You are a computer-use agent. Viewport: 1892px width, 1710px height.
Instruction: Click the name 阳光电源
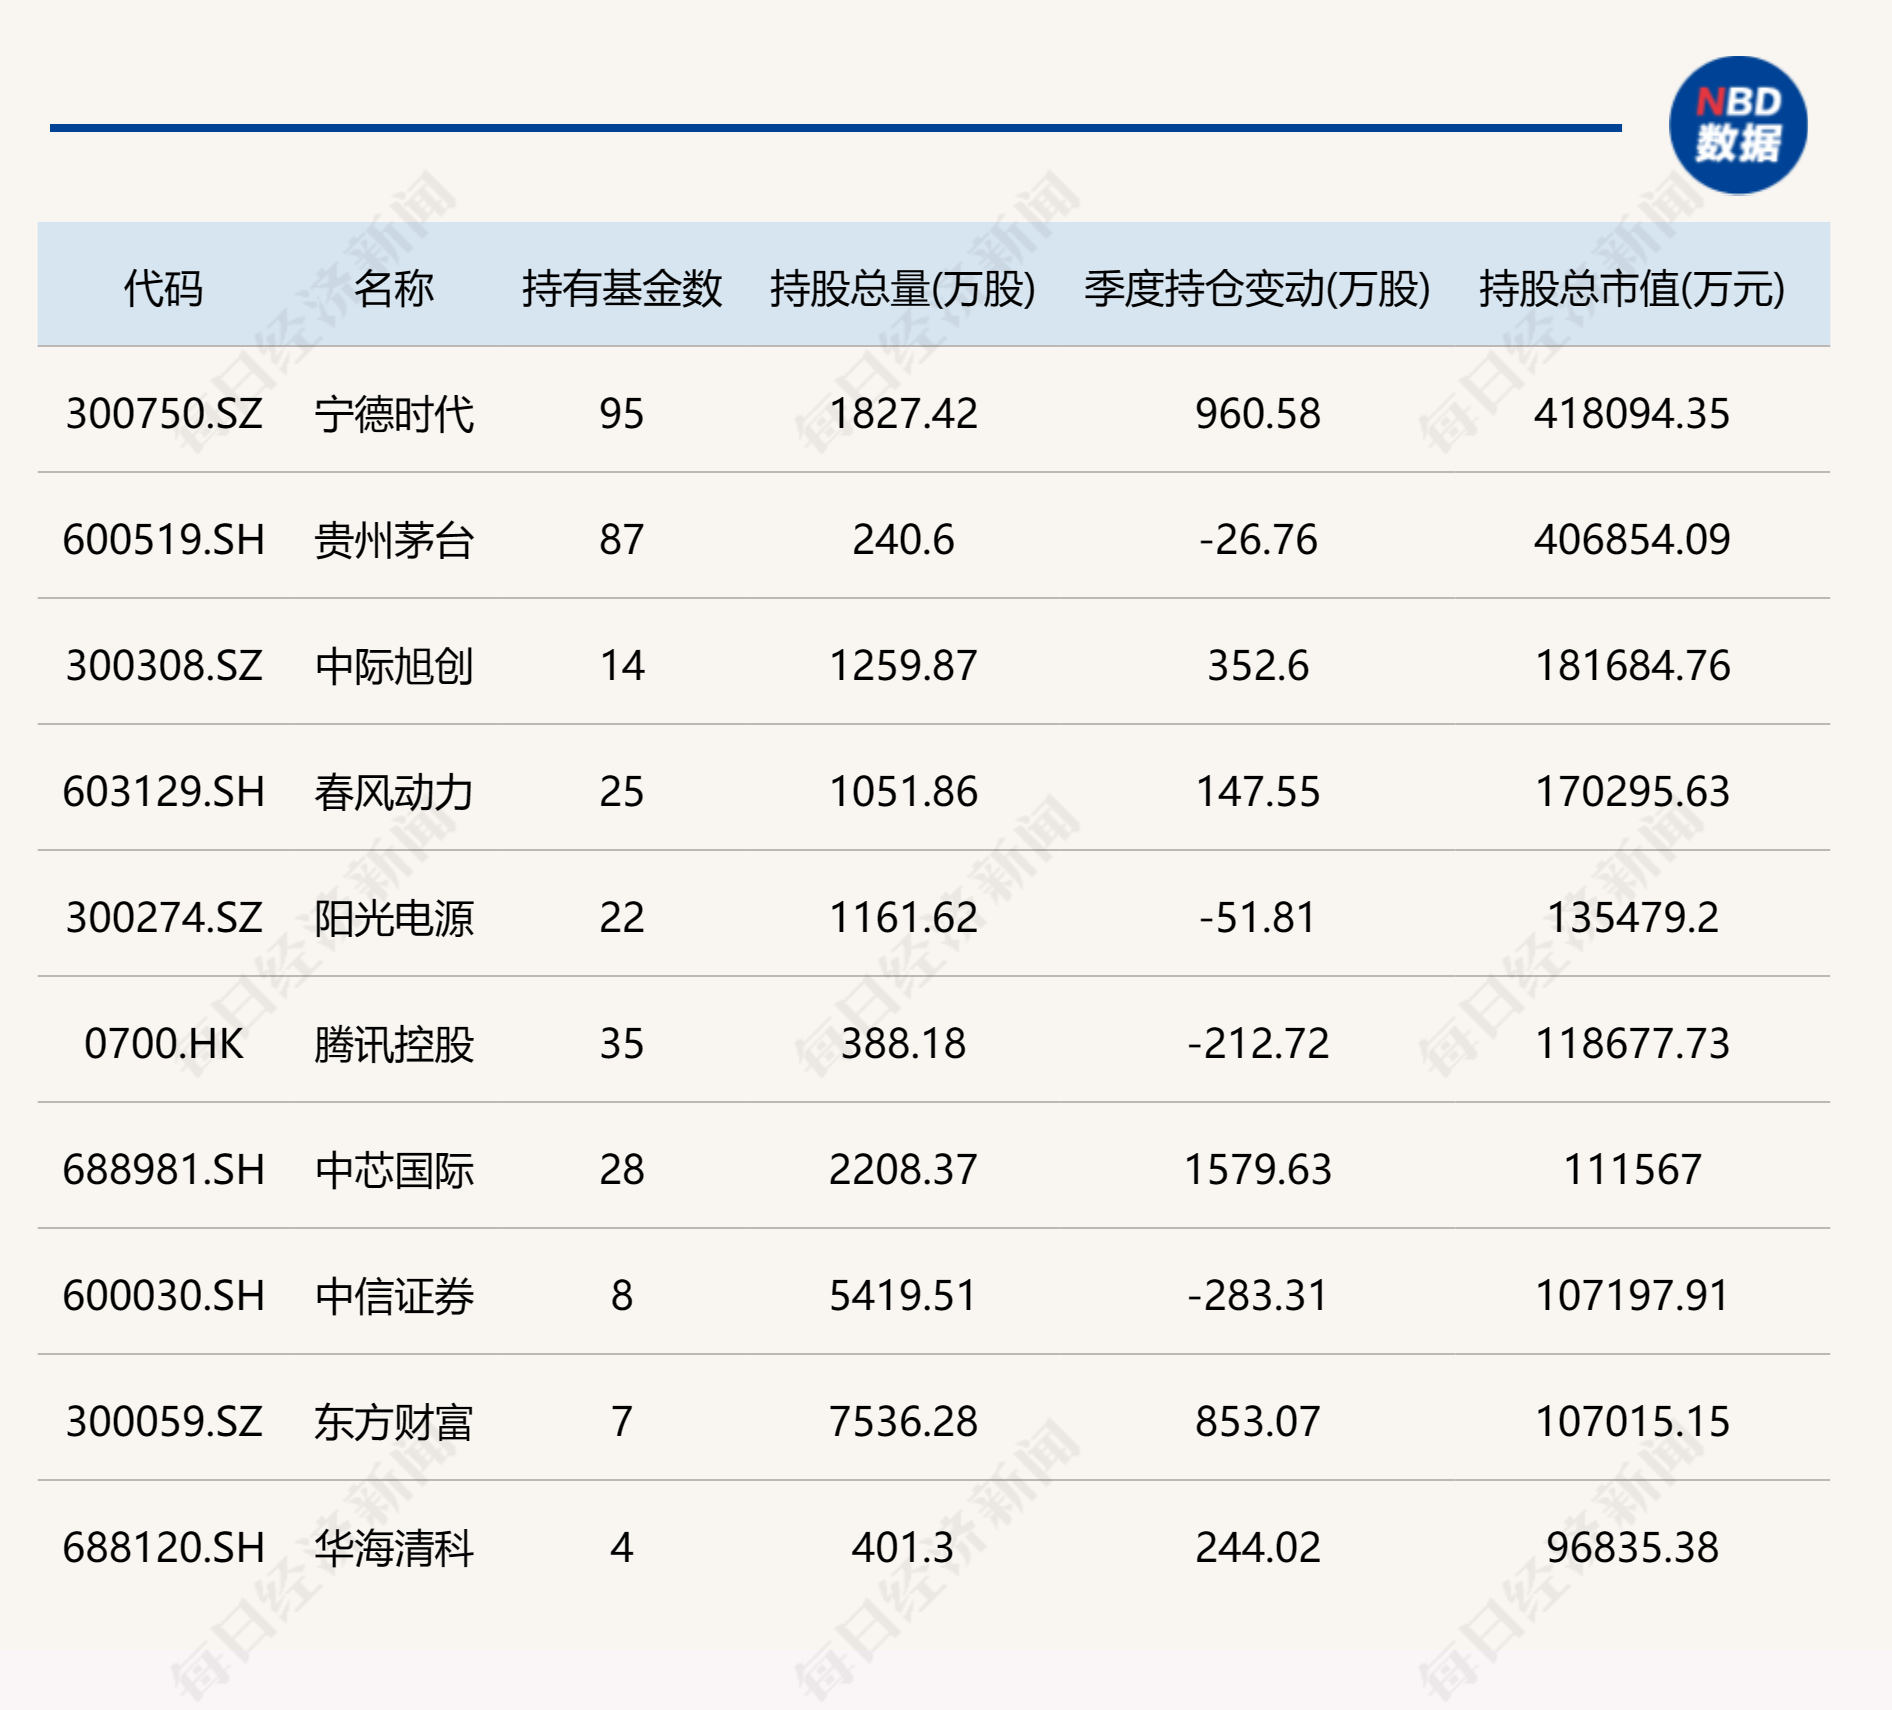point(394,918)
